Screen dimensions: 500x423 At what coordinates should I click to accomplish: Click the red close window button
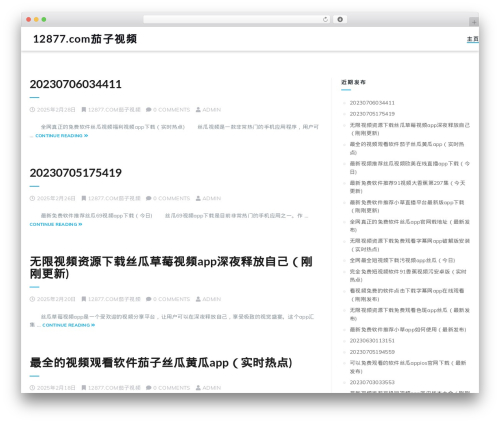29,20
